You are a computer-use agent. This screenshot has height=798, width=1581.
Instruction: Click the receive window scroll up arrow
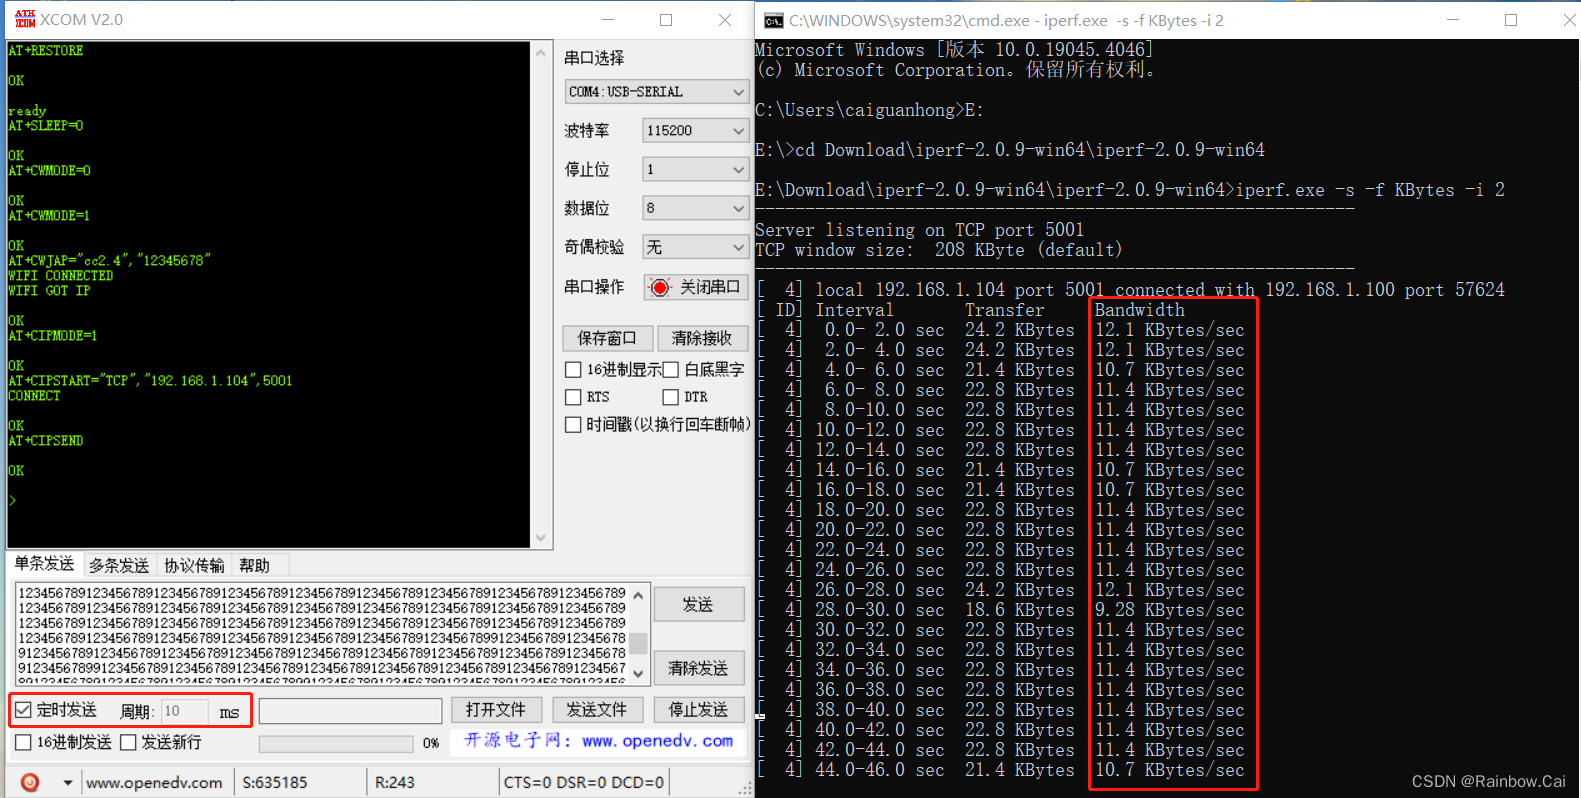click(541, 53)
